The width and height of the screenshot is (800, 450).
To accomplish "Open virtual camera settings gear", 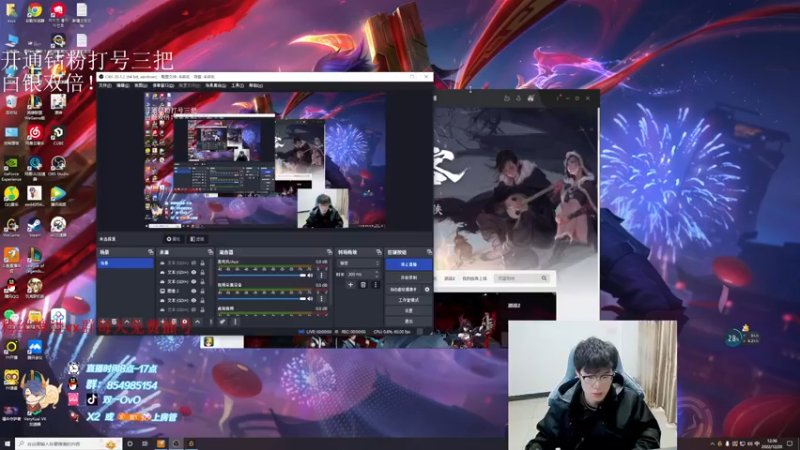I will [x=427, y=289].
